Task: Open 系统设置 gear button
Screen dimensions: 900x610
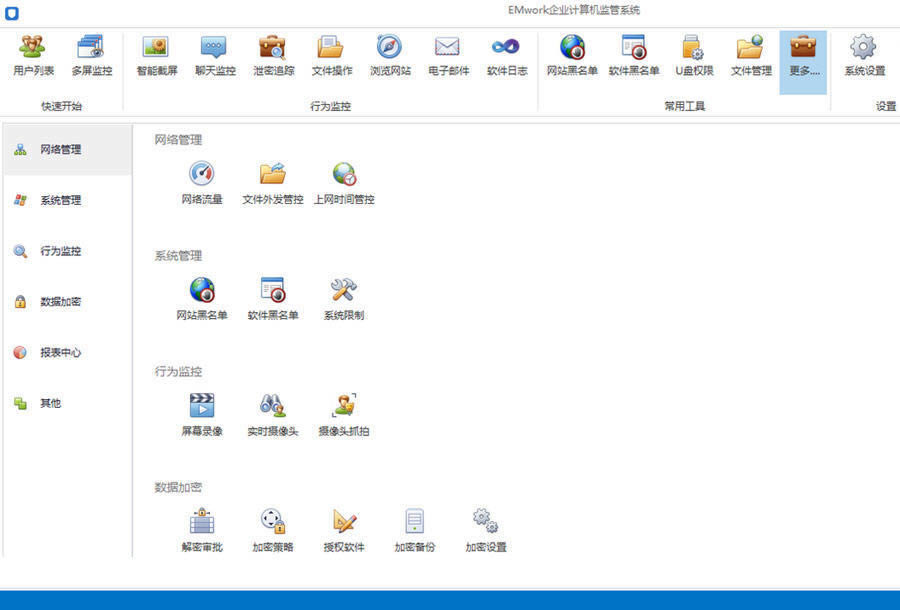Action: click(x=864, y=55)
